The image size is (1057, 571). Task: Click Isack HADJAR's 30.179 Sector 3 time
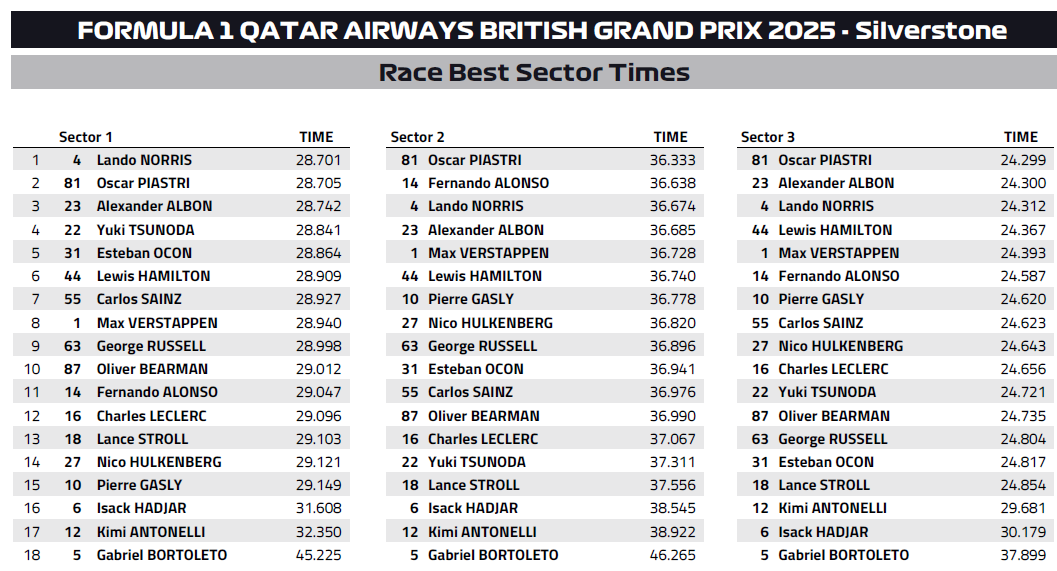point(1023,532)
